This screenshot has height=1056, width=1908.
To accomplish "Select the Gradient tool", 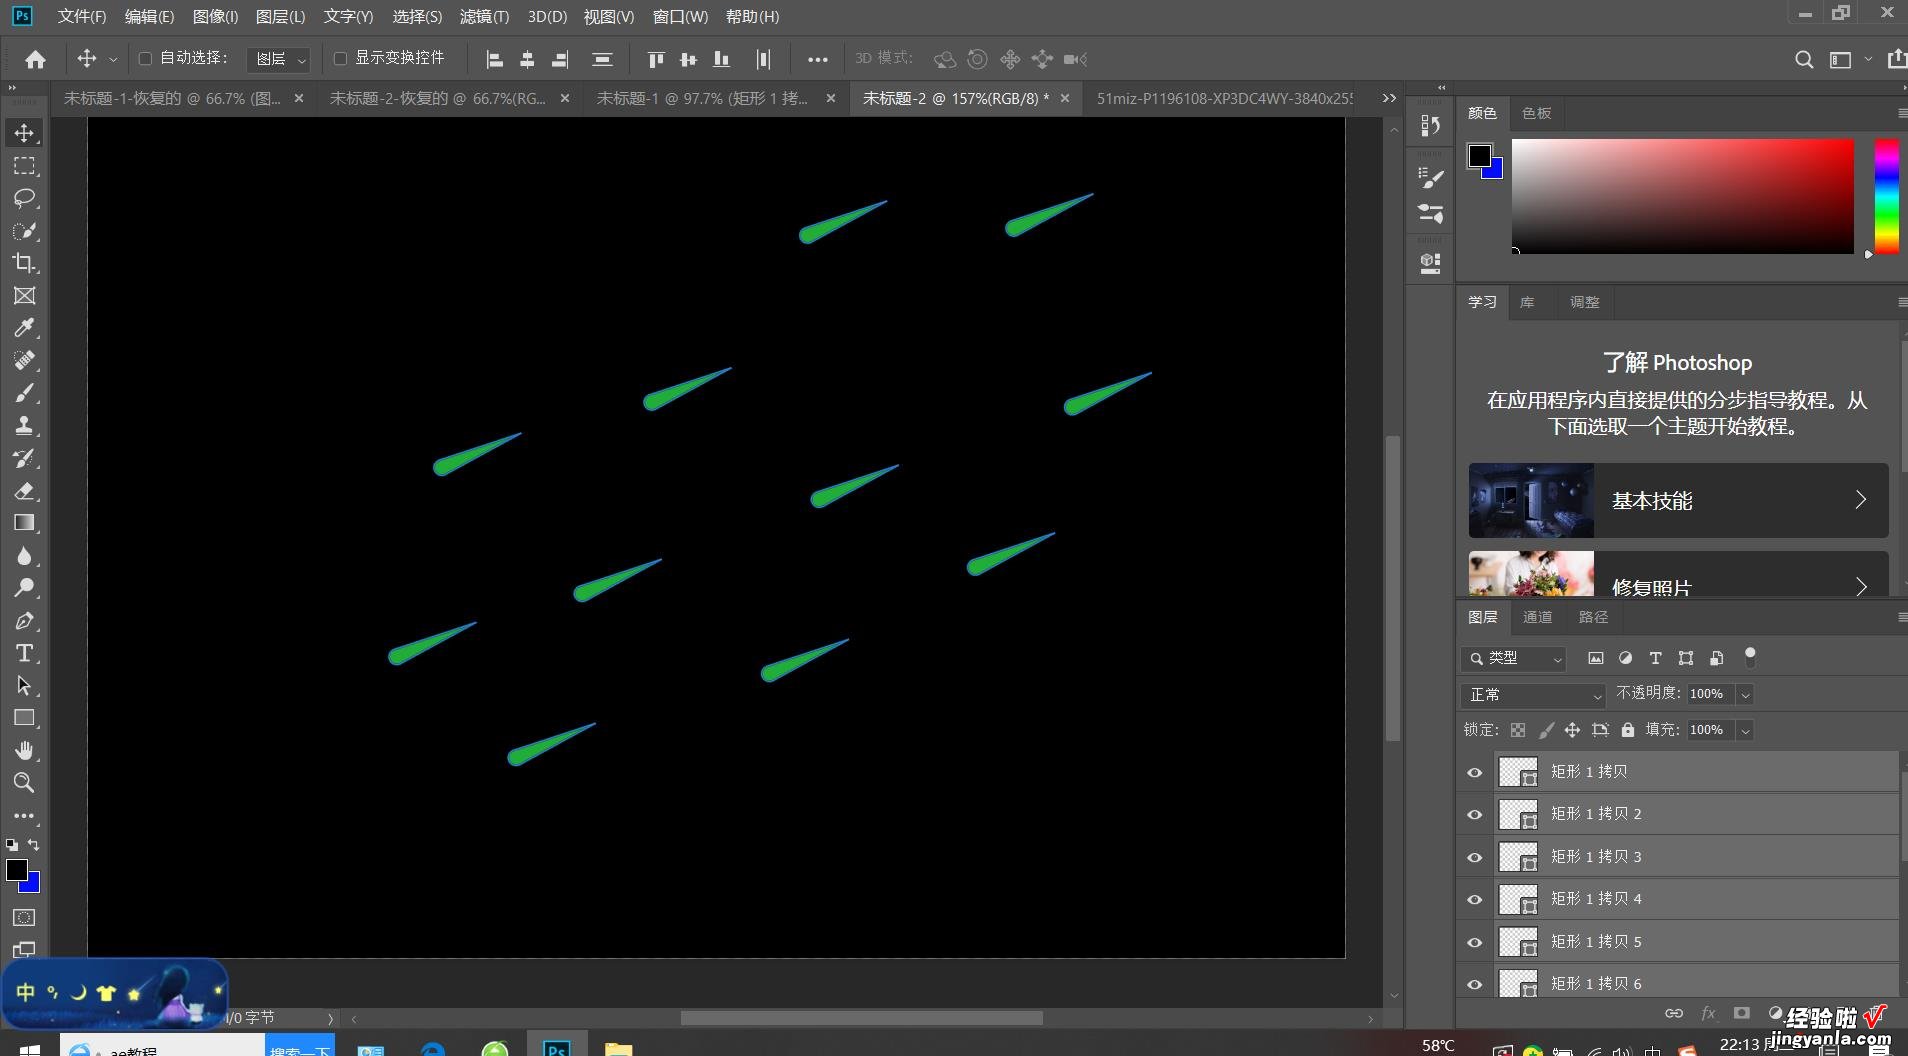I will point(24,523).
